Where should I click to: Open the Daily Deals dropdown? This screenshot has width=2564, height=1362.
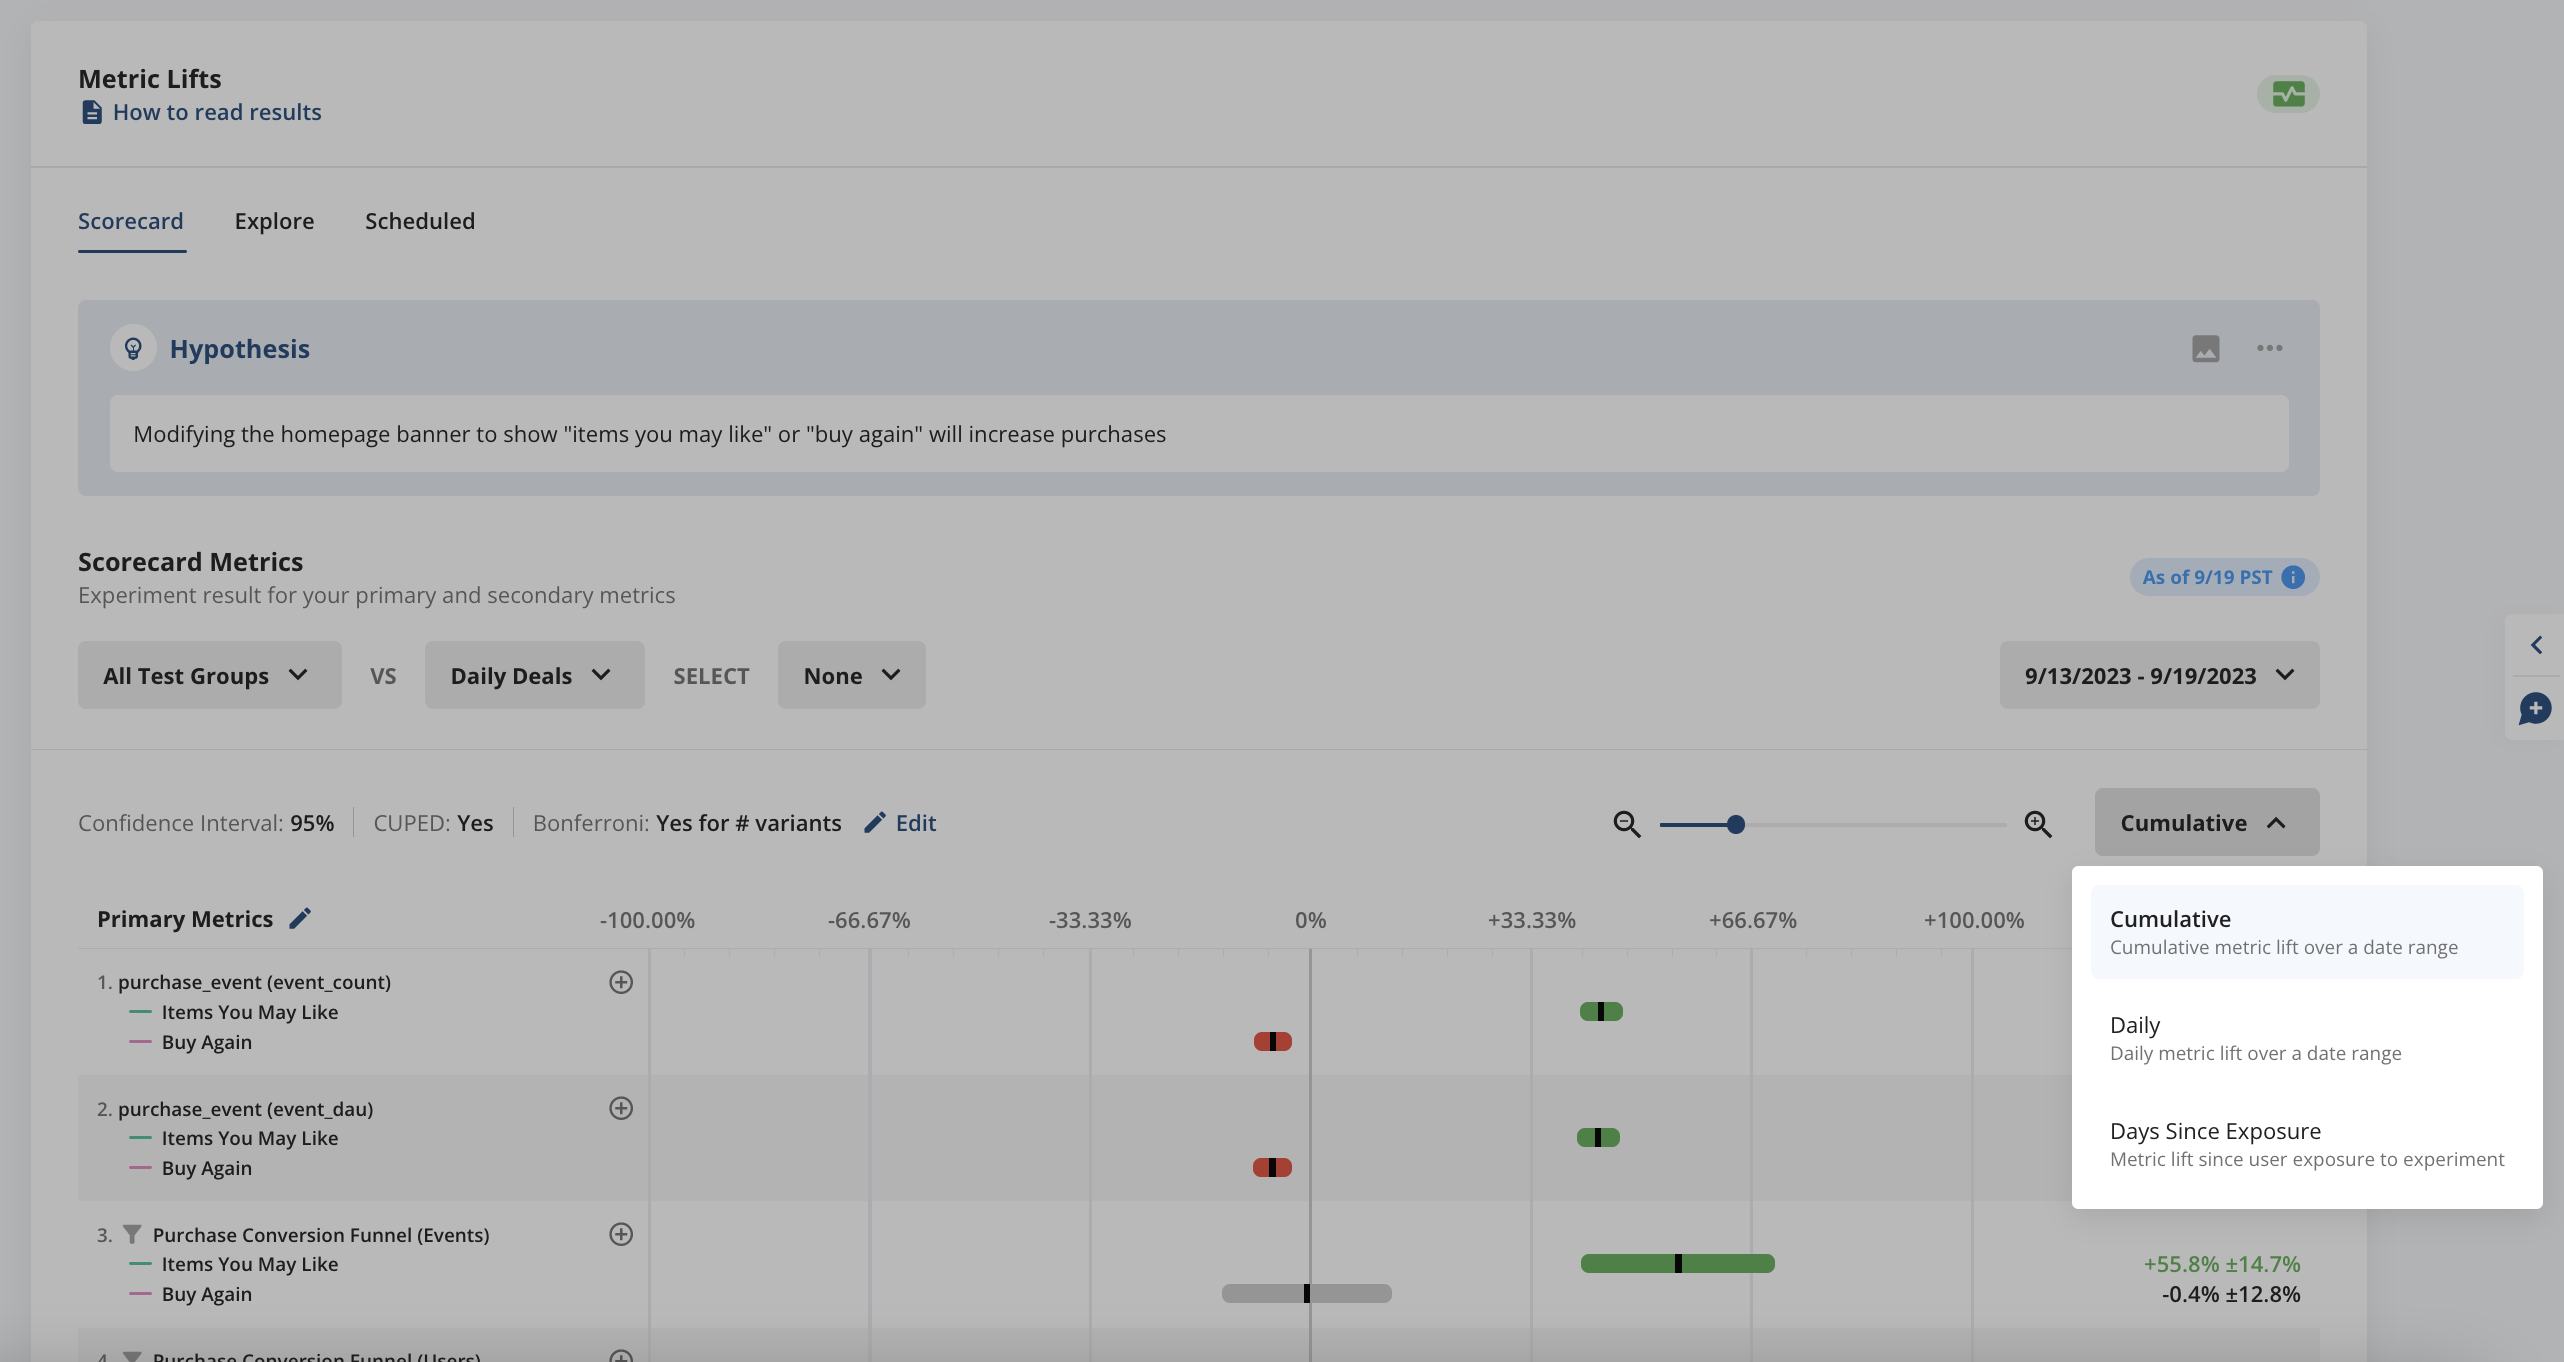pos(534,675)
